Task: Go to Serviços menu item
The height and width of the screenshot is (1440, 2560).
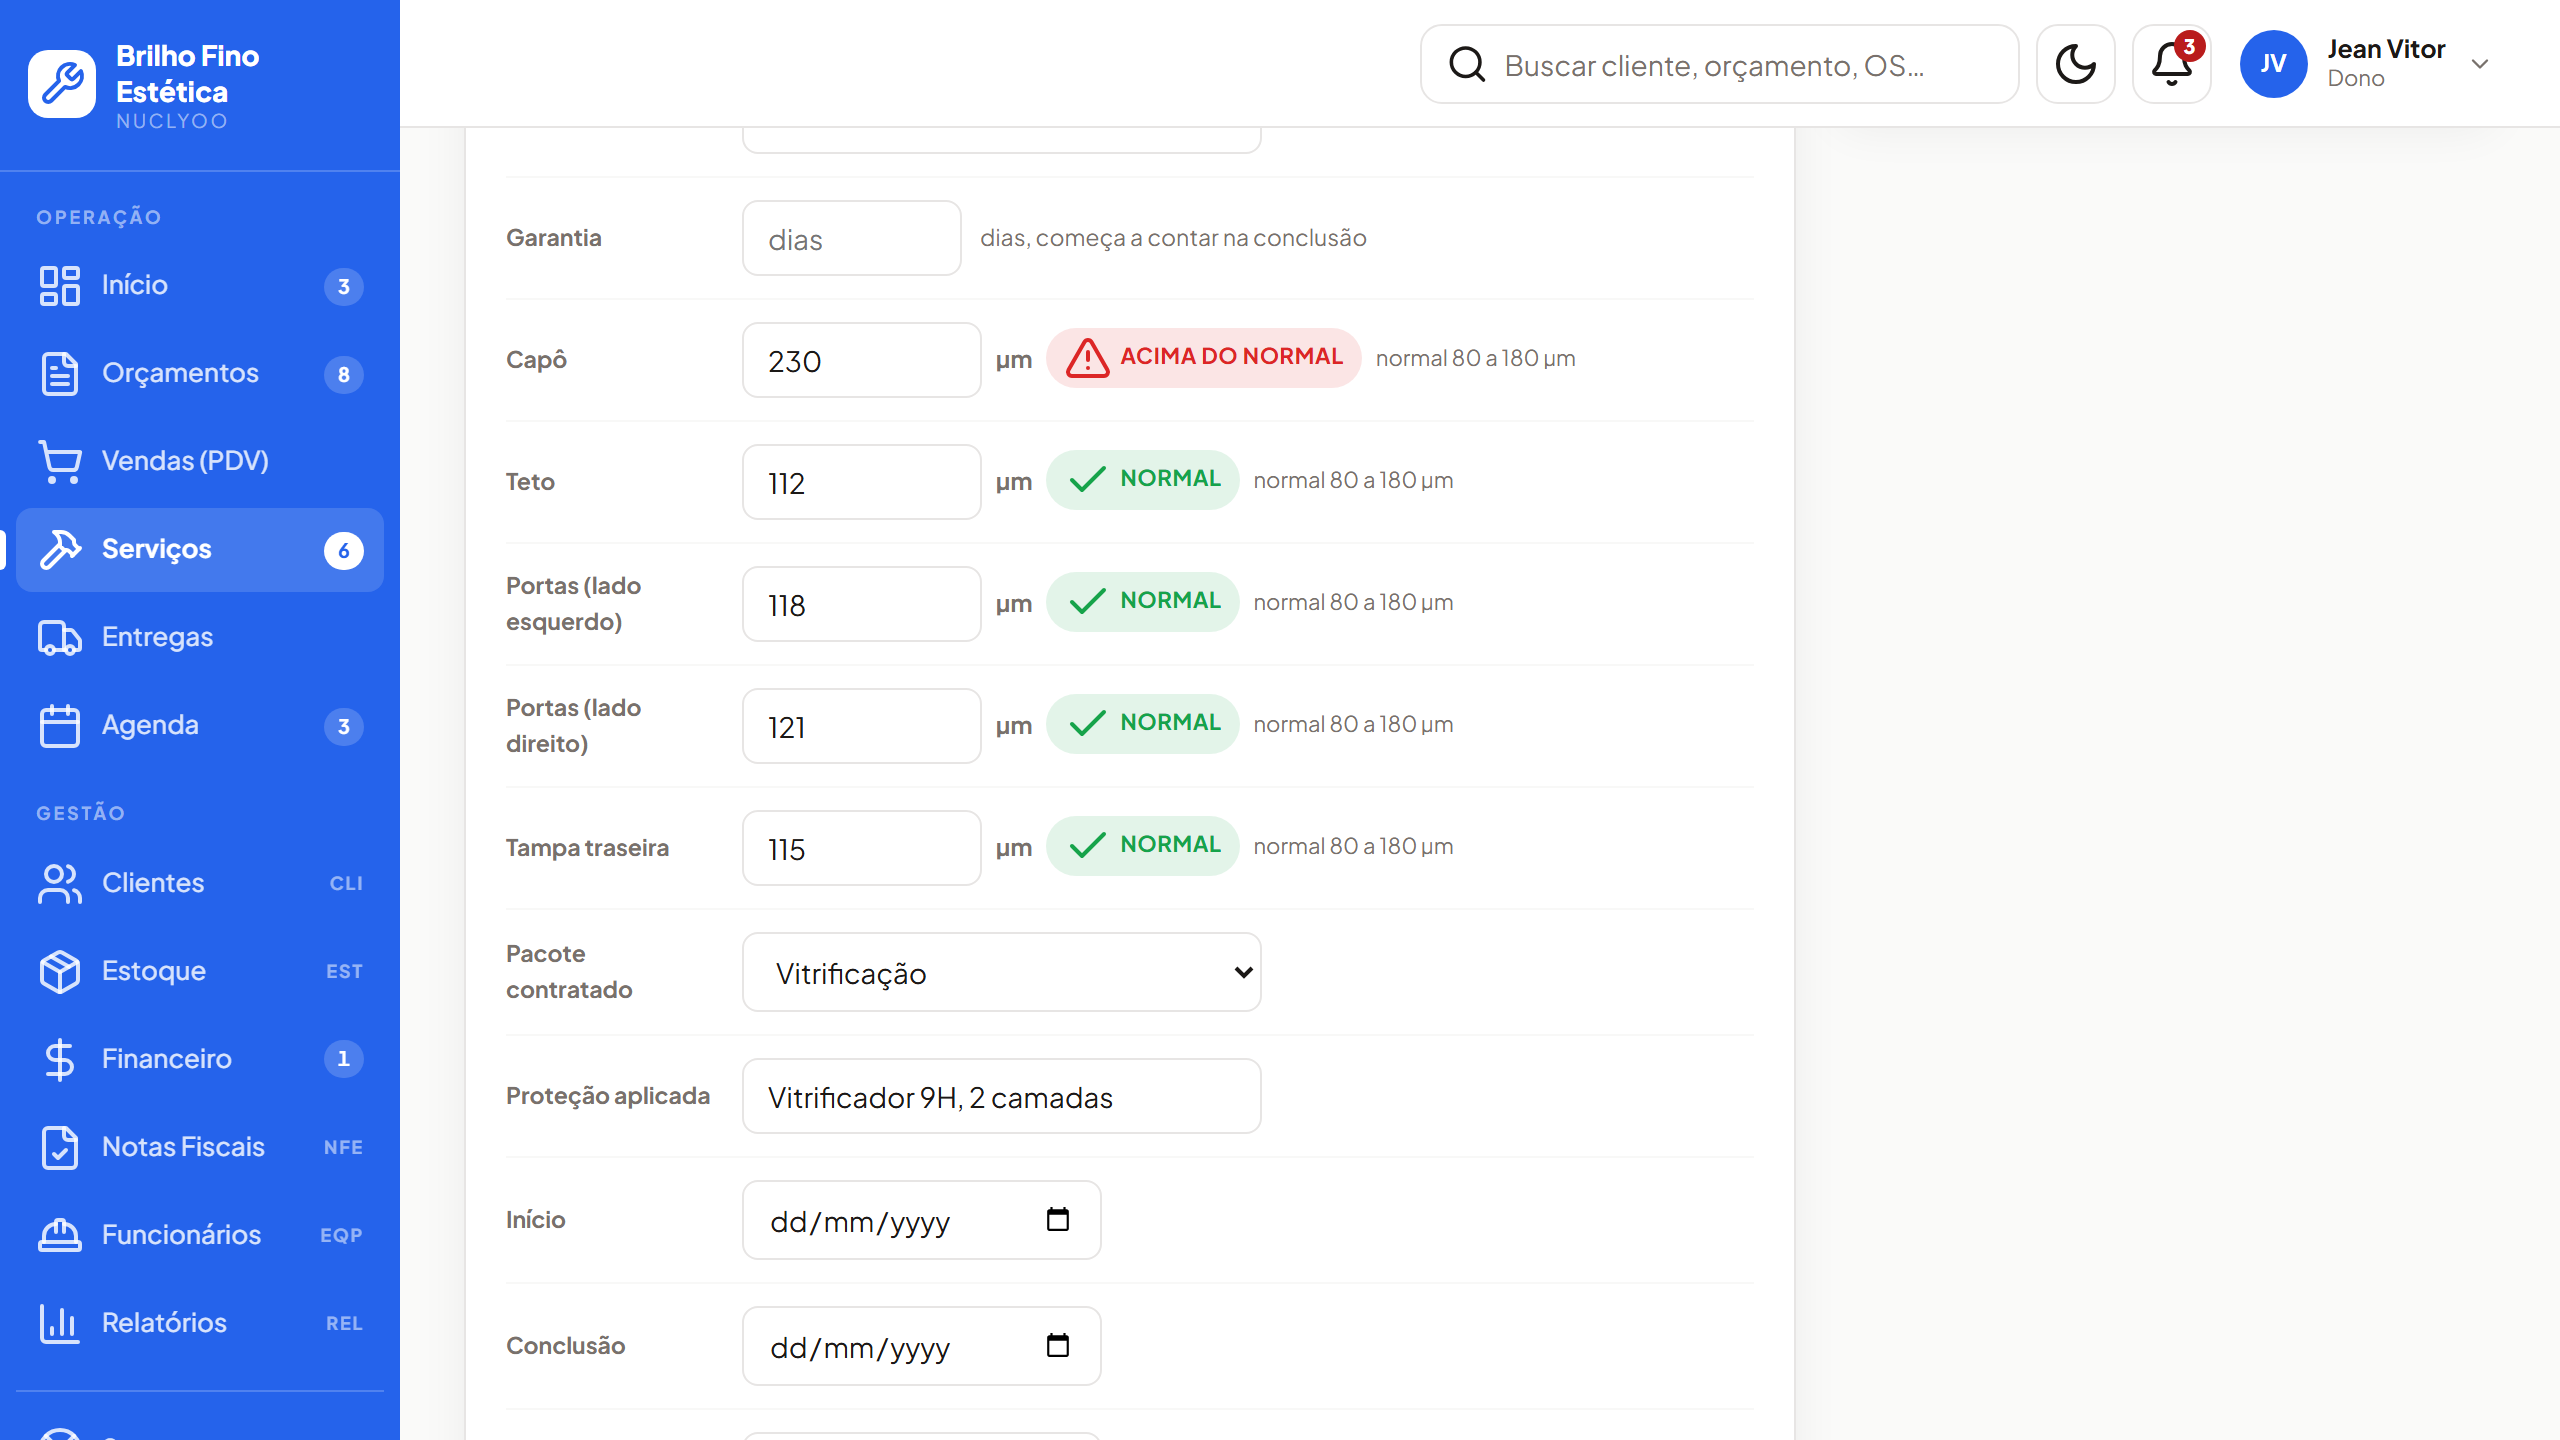Action: pos(200,550)
